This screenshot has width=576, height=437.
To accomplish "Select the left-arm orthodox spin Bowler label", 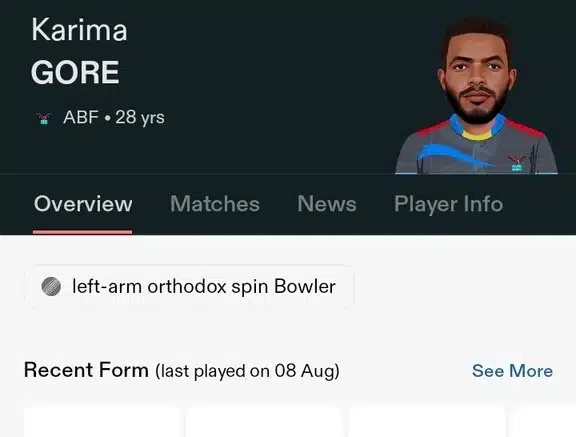I will tap(204, 286).
